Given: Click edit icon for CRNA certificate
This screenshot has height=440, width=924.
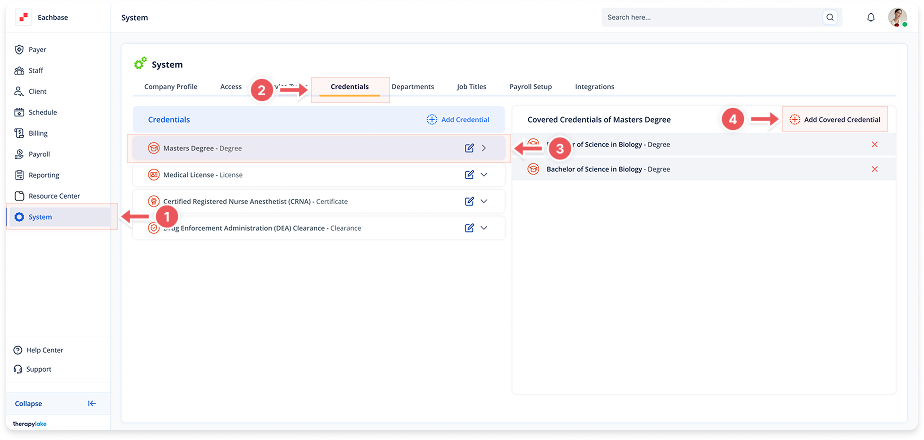Looking at the screenshot, I should coord(469,201).
